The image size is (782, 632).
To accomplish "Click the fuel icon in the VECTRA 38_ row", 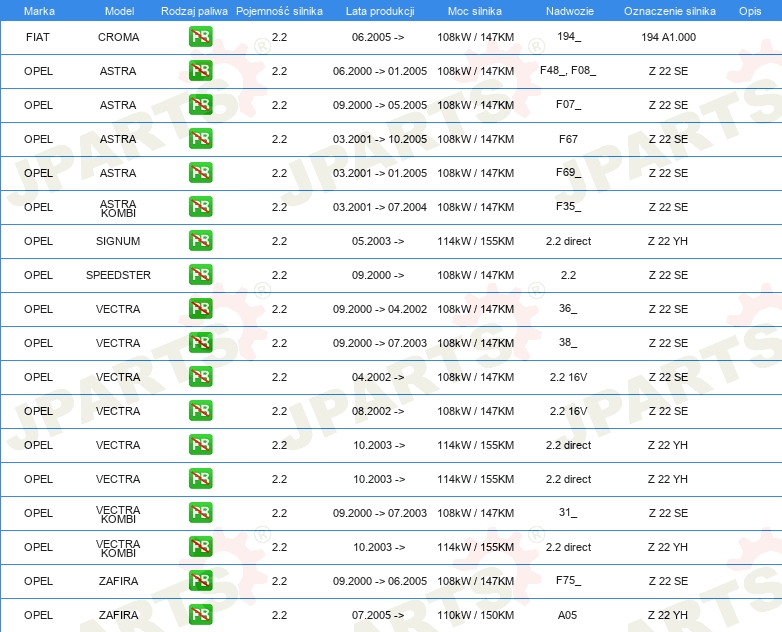I will [x=200, y=343].
